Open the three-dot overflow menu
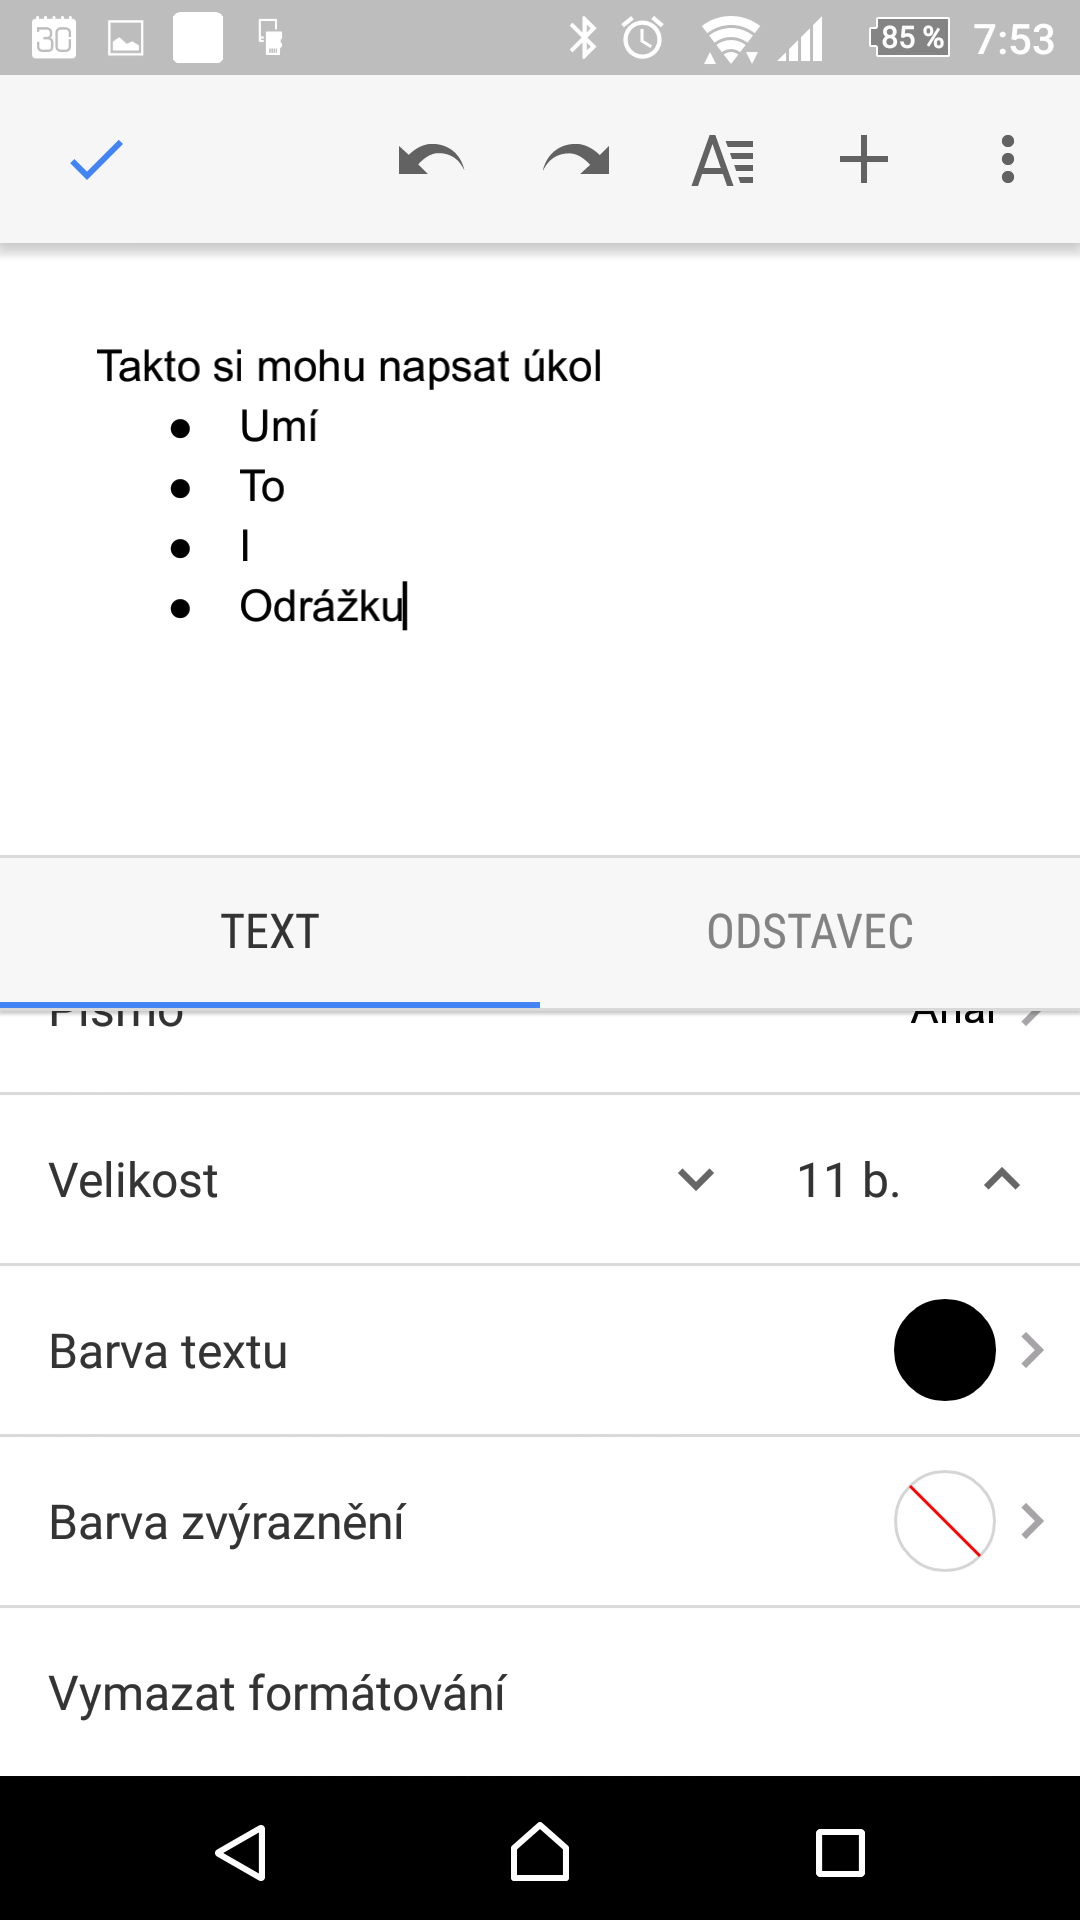The width and height of the screenshot is (1080, 1920). pyautogui.click(x=1007, y=160)
